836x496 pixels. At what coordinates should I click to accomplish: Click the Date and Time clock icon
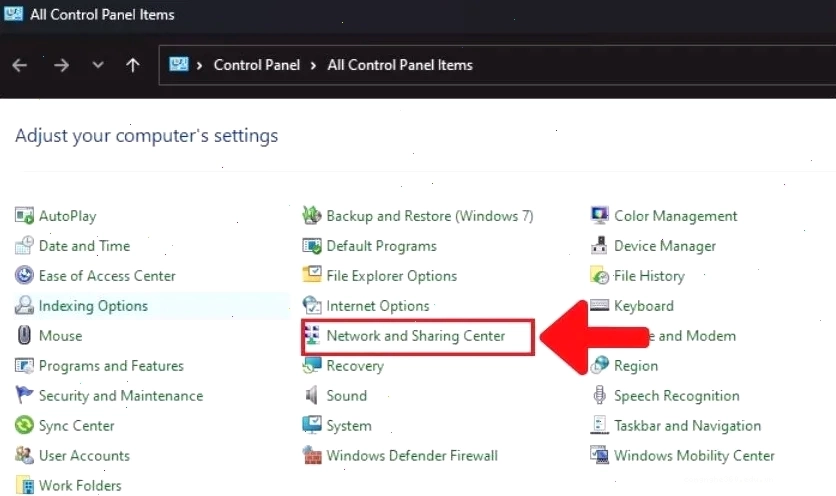point(24,245)
